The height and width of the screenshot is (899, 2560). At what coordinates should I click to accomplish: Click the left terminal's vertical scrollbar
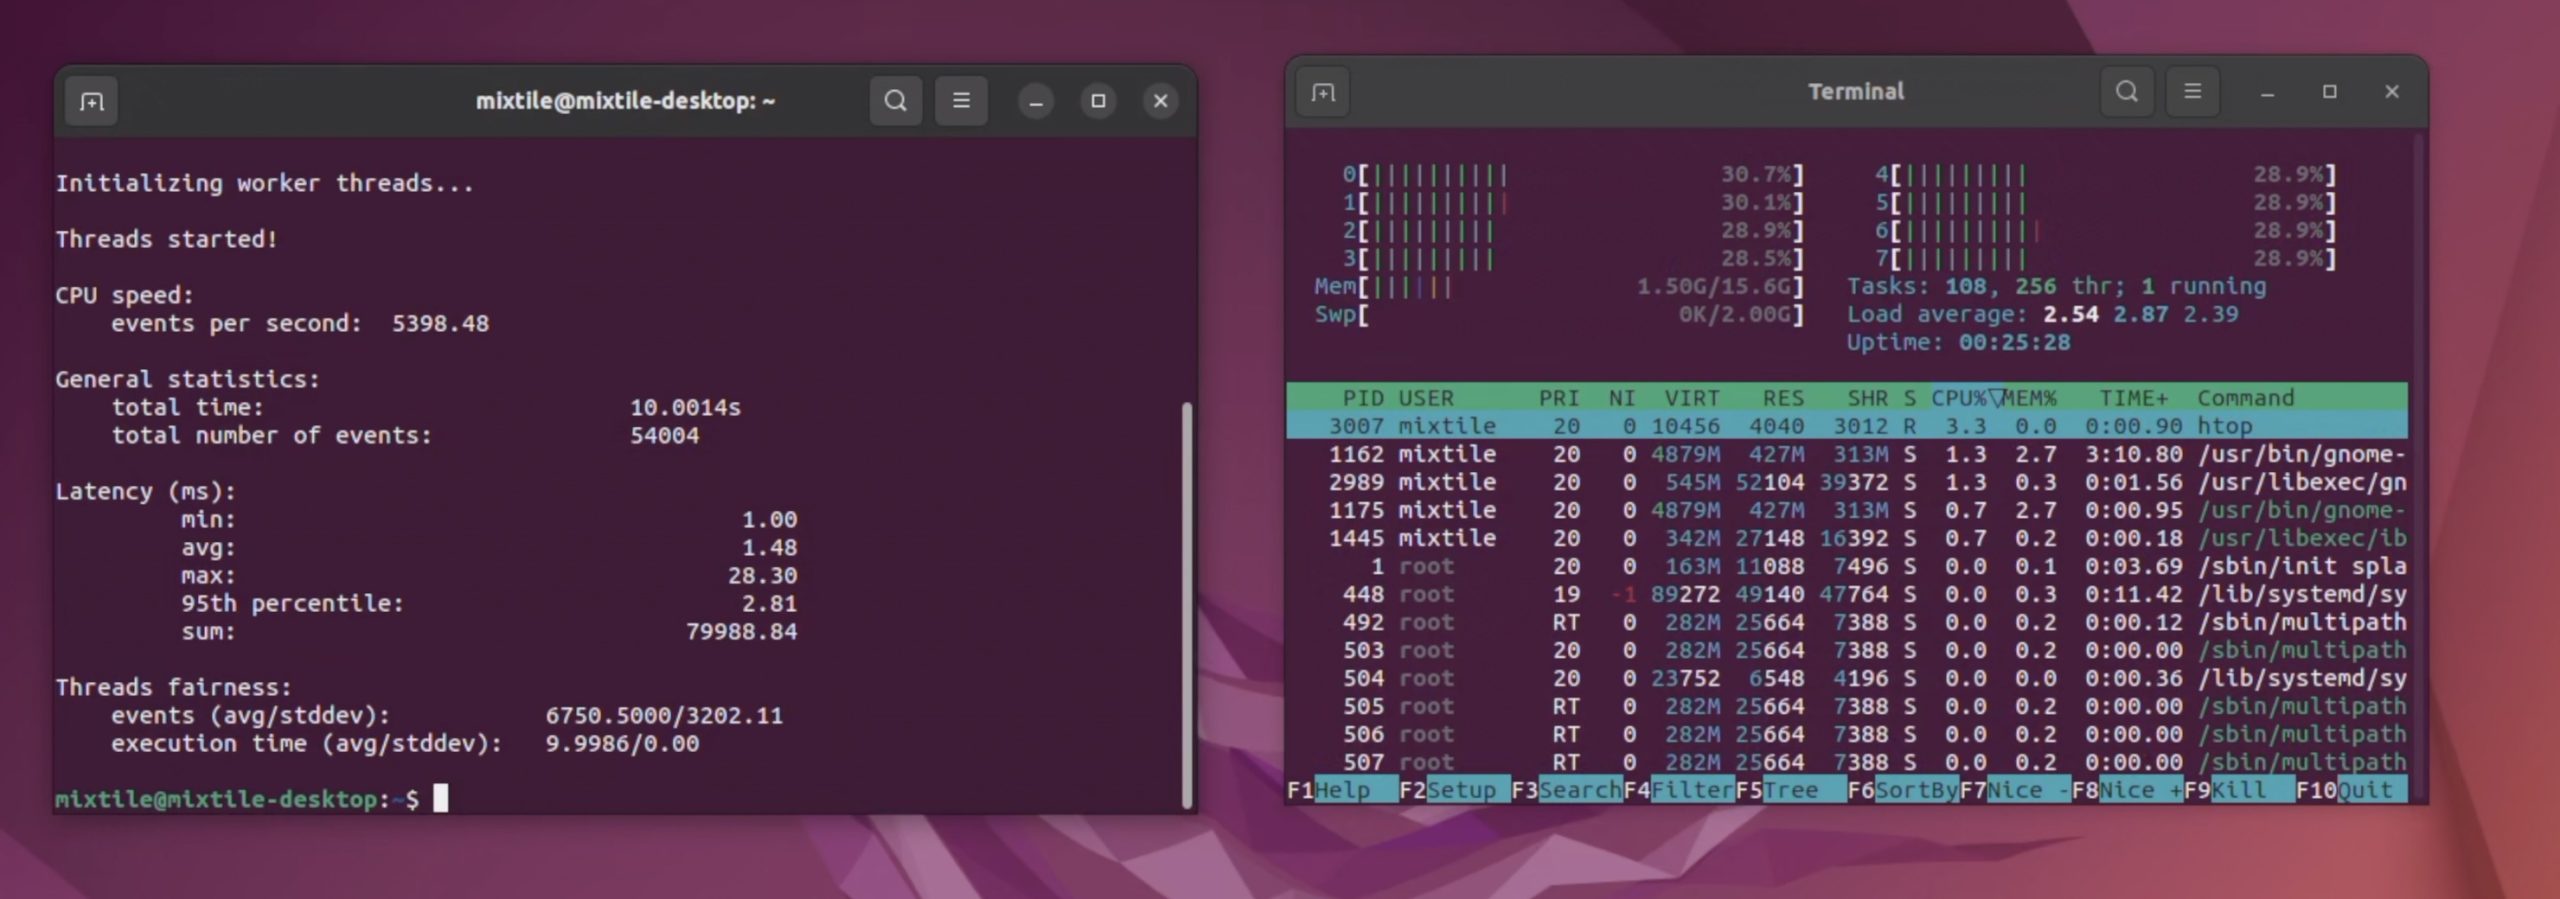(x=1187, y=600)
